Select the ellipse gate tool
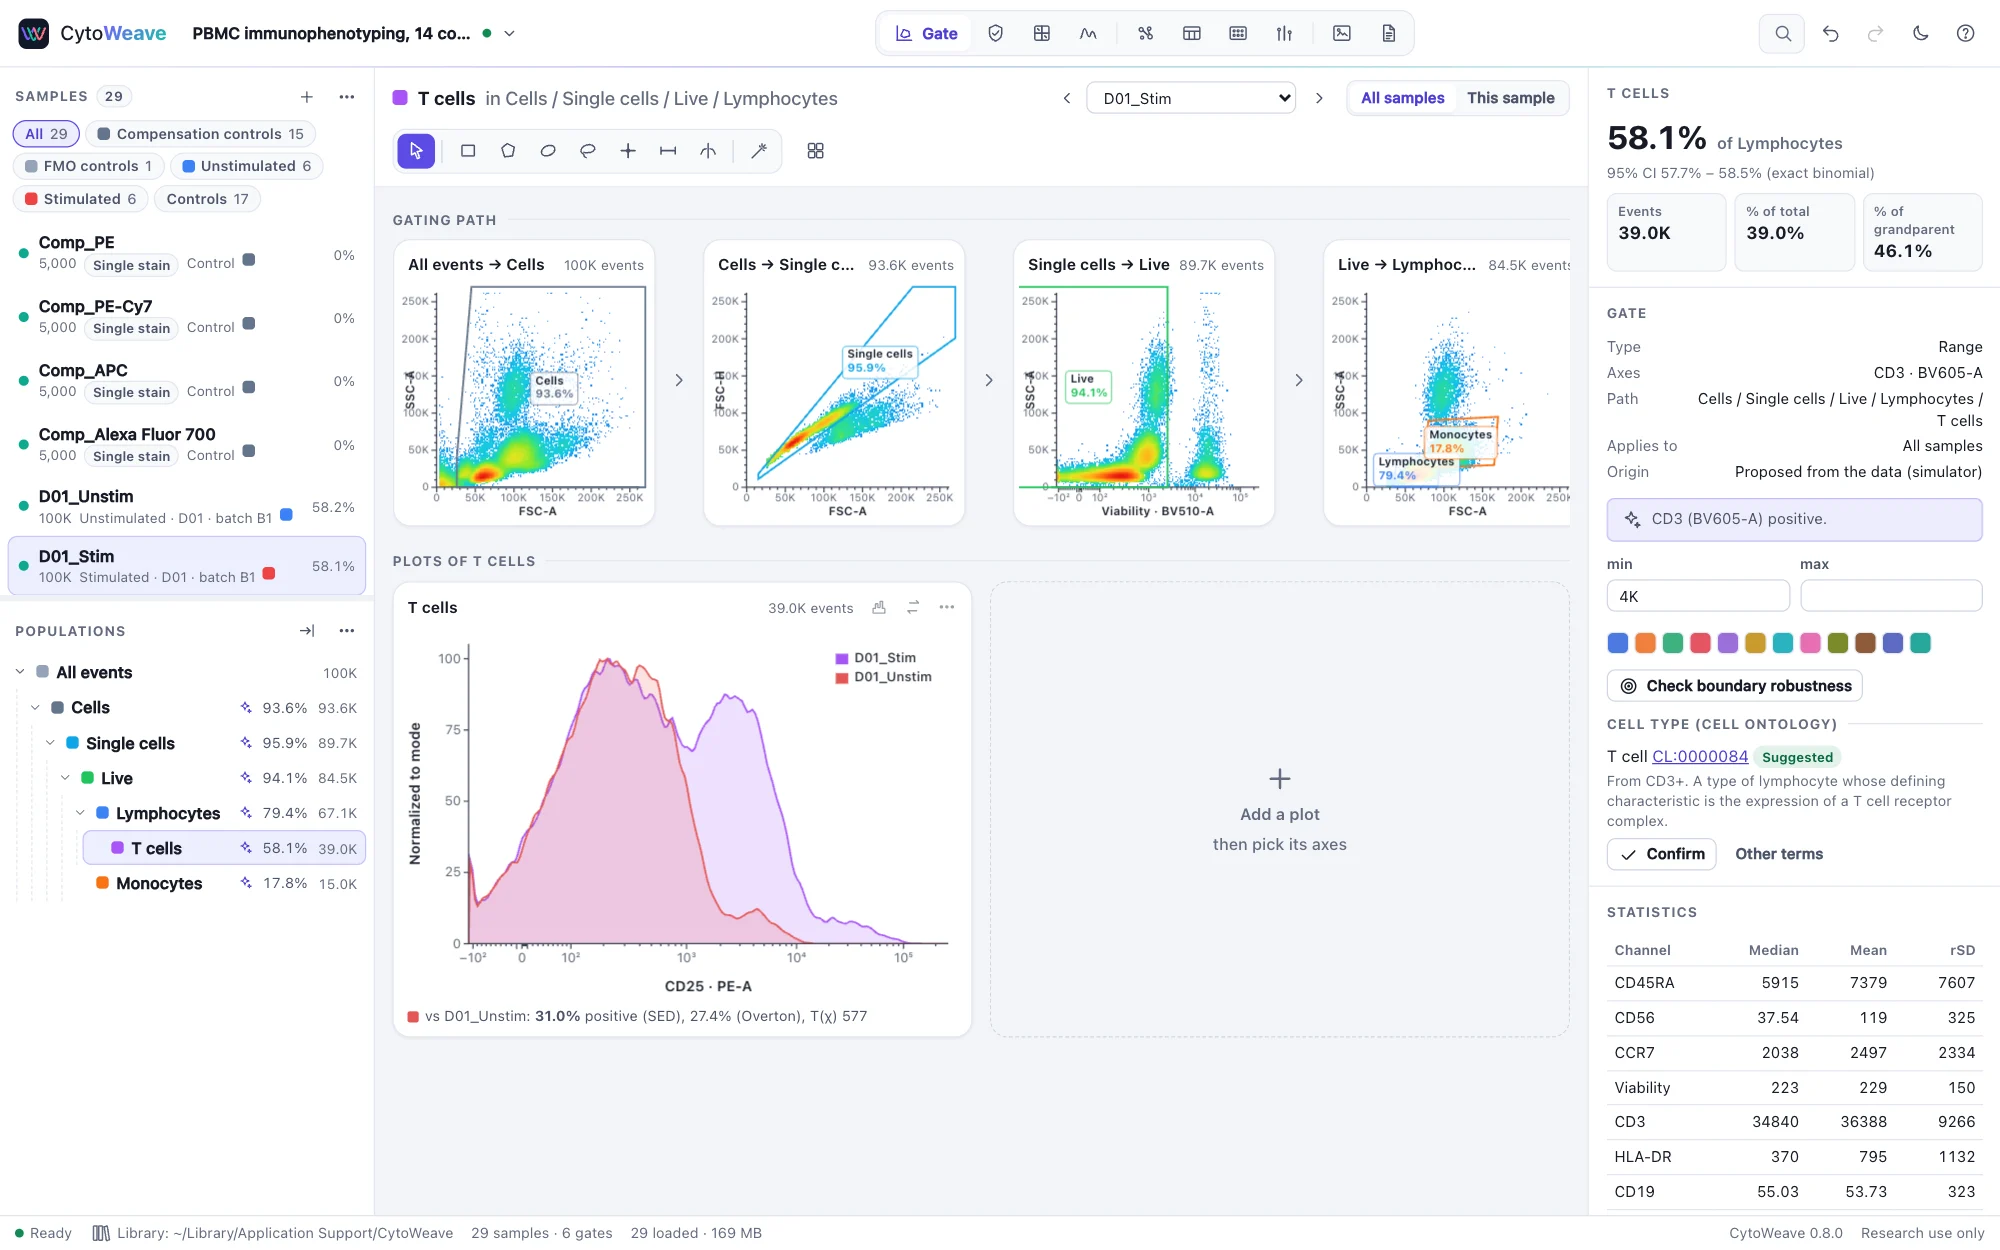 548,151
